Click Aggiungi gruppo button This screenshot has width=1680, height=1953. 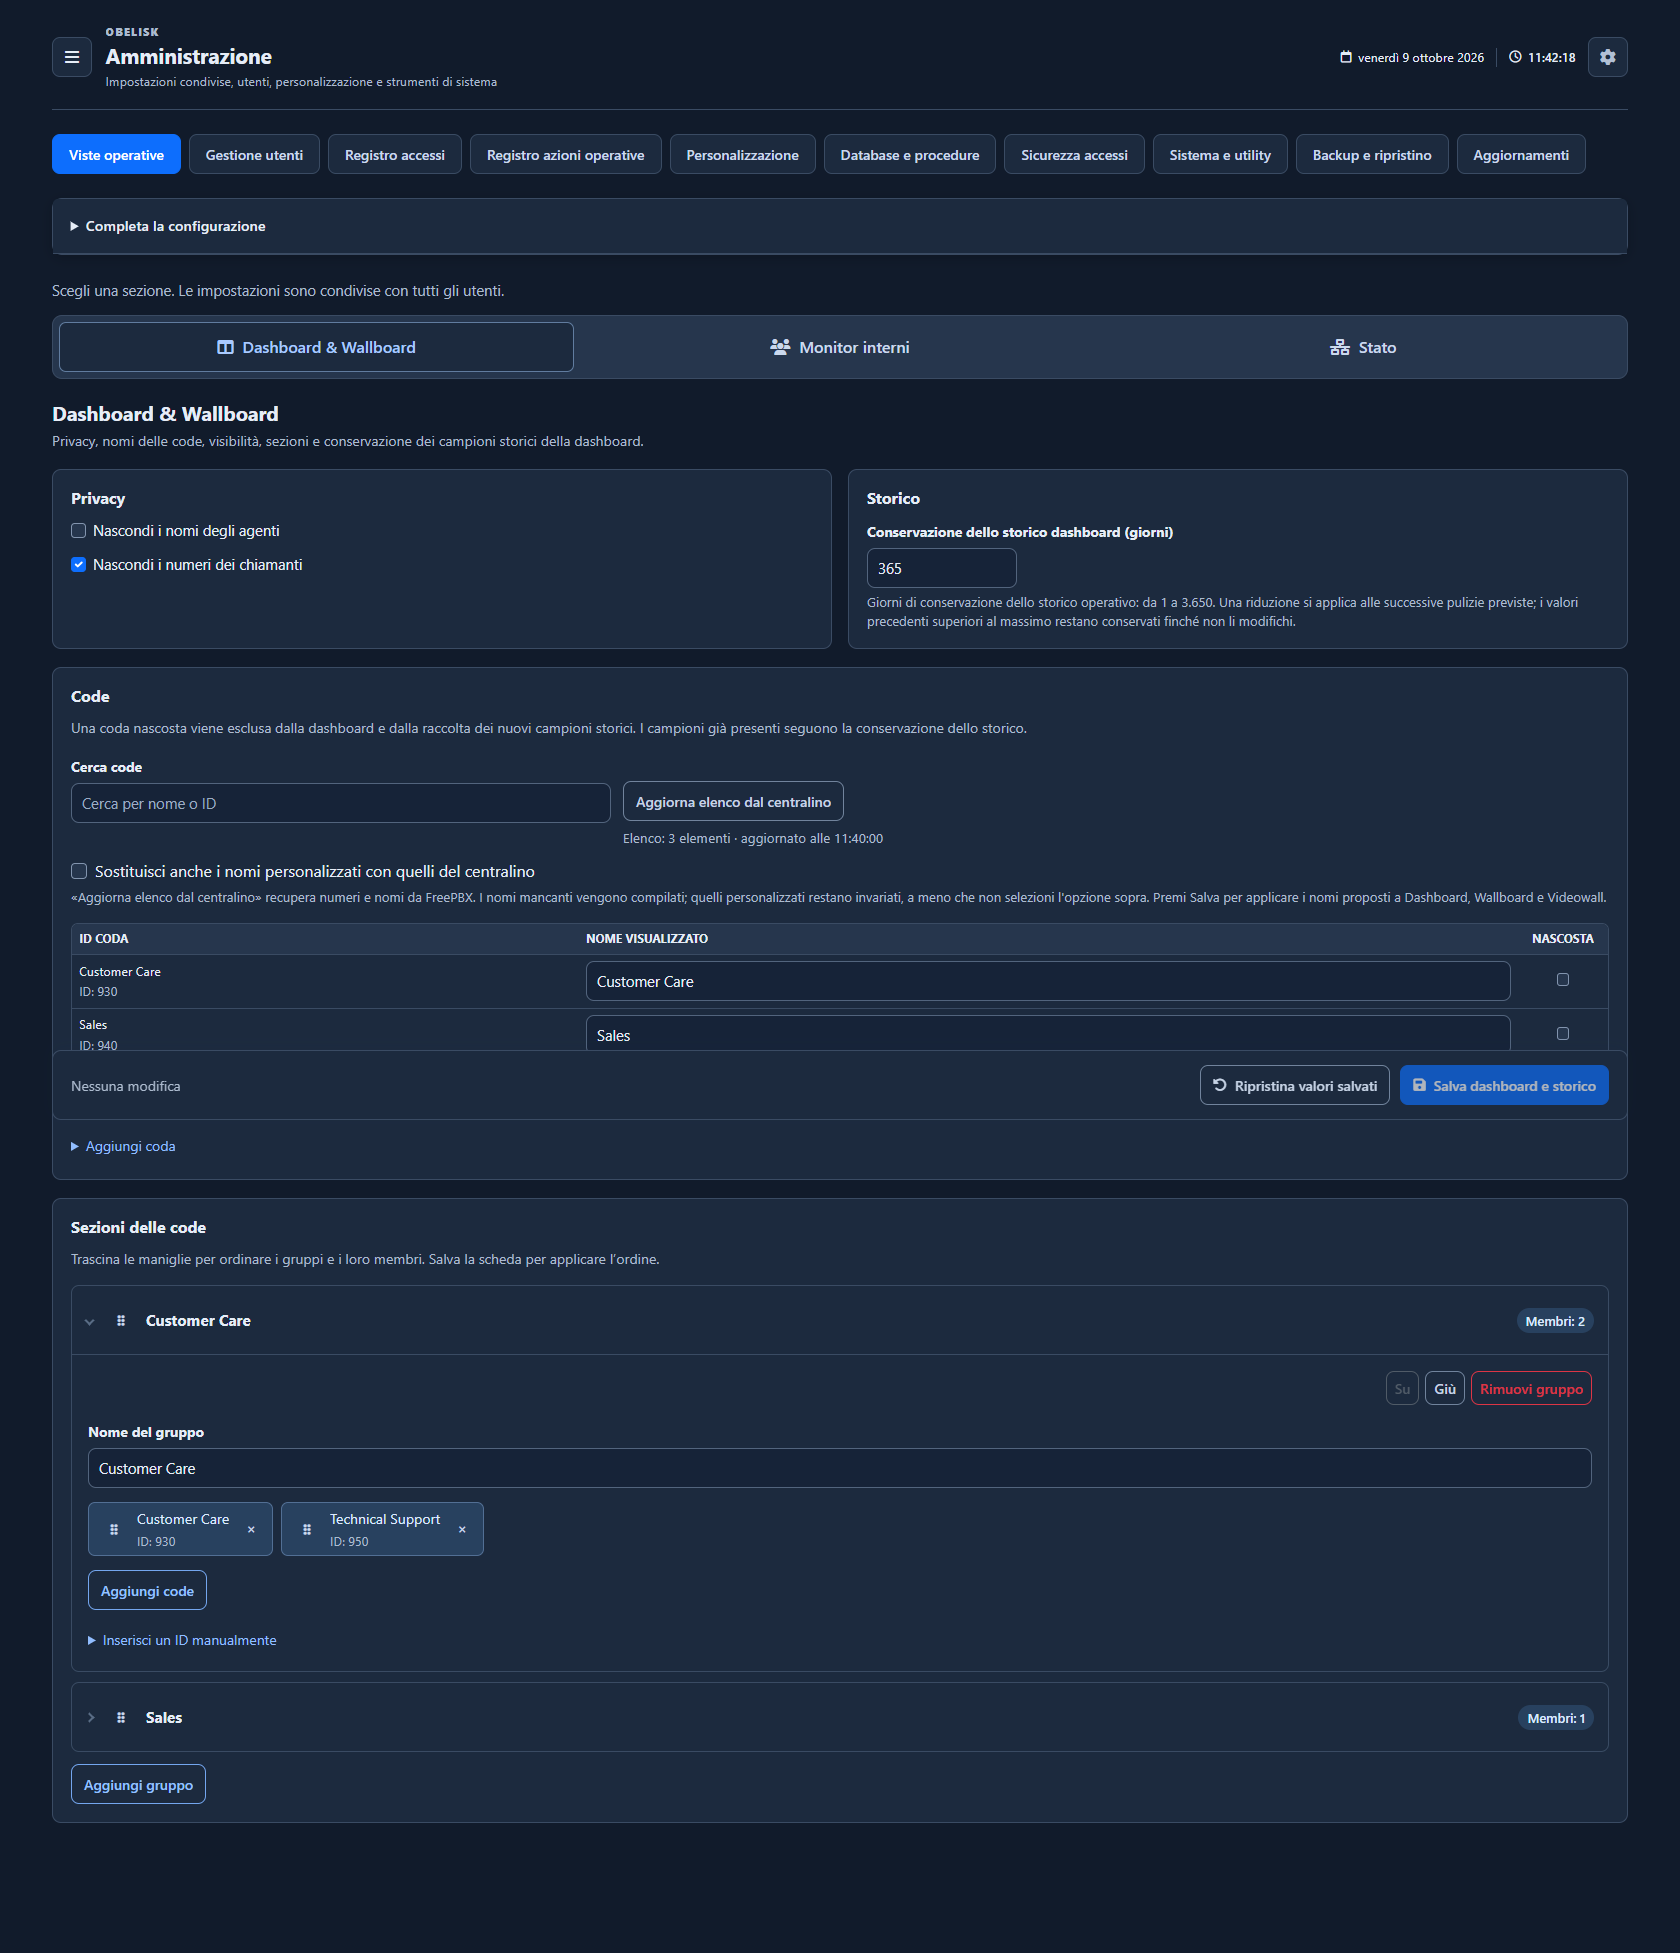[x=138, y=1785]
